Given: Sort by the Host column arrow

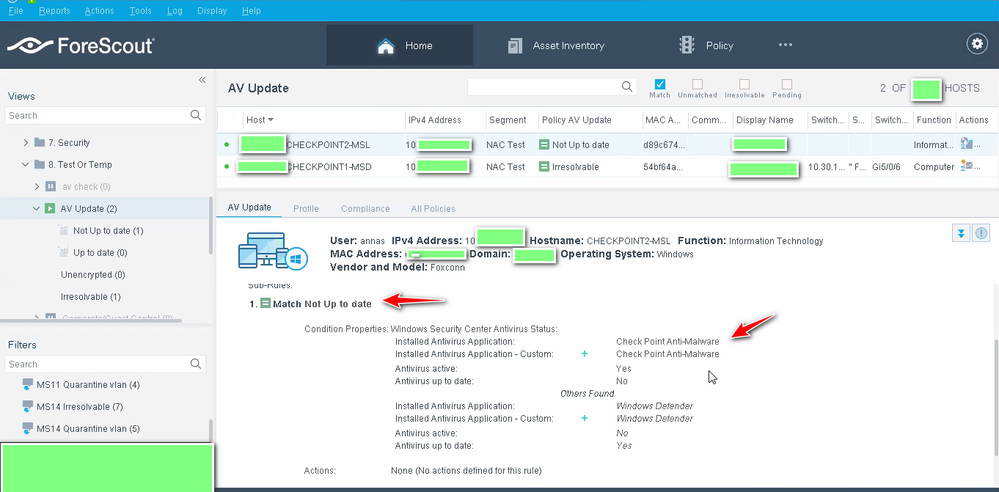Looking at the screenshot, I should pyautogui.click(x=271, y=120).
